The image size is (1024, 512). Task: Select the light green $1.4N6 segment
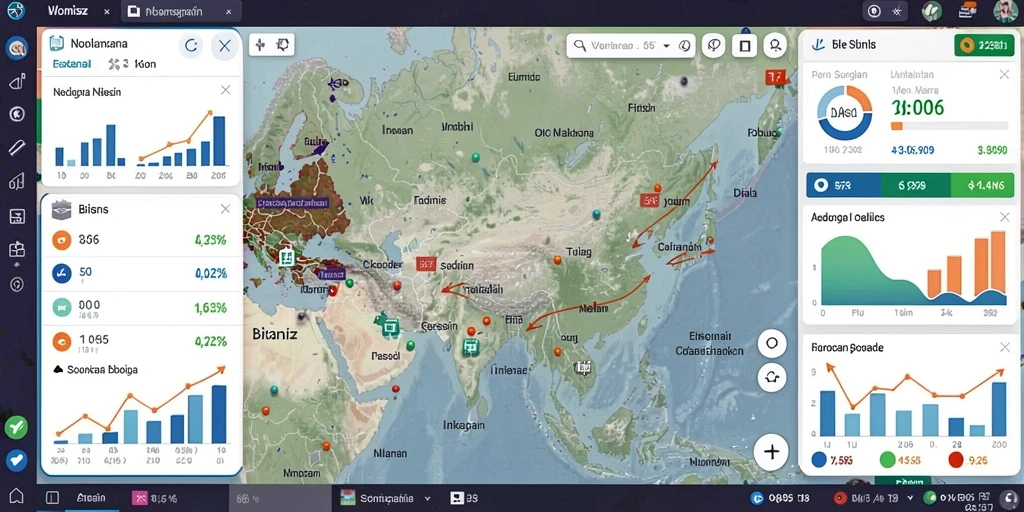982,185
